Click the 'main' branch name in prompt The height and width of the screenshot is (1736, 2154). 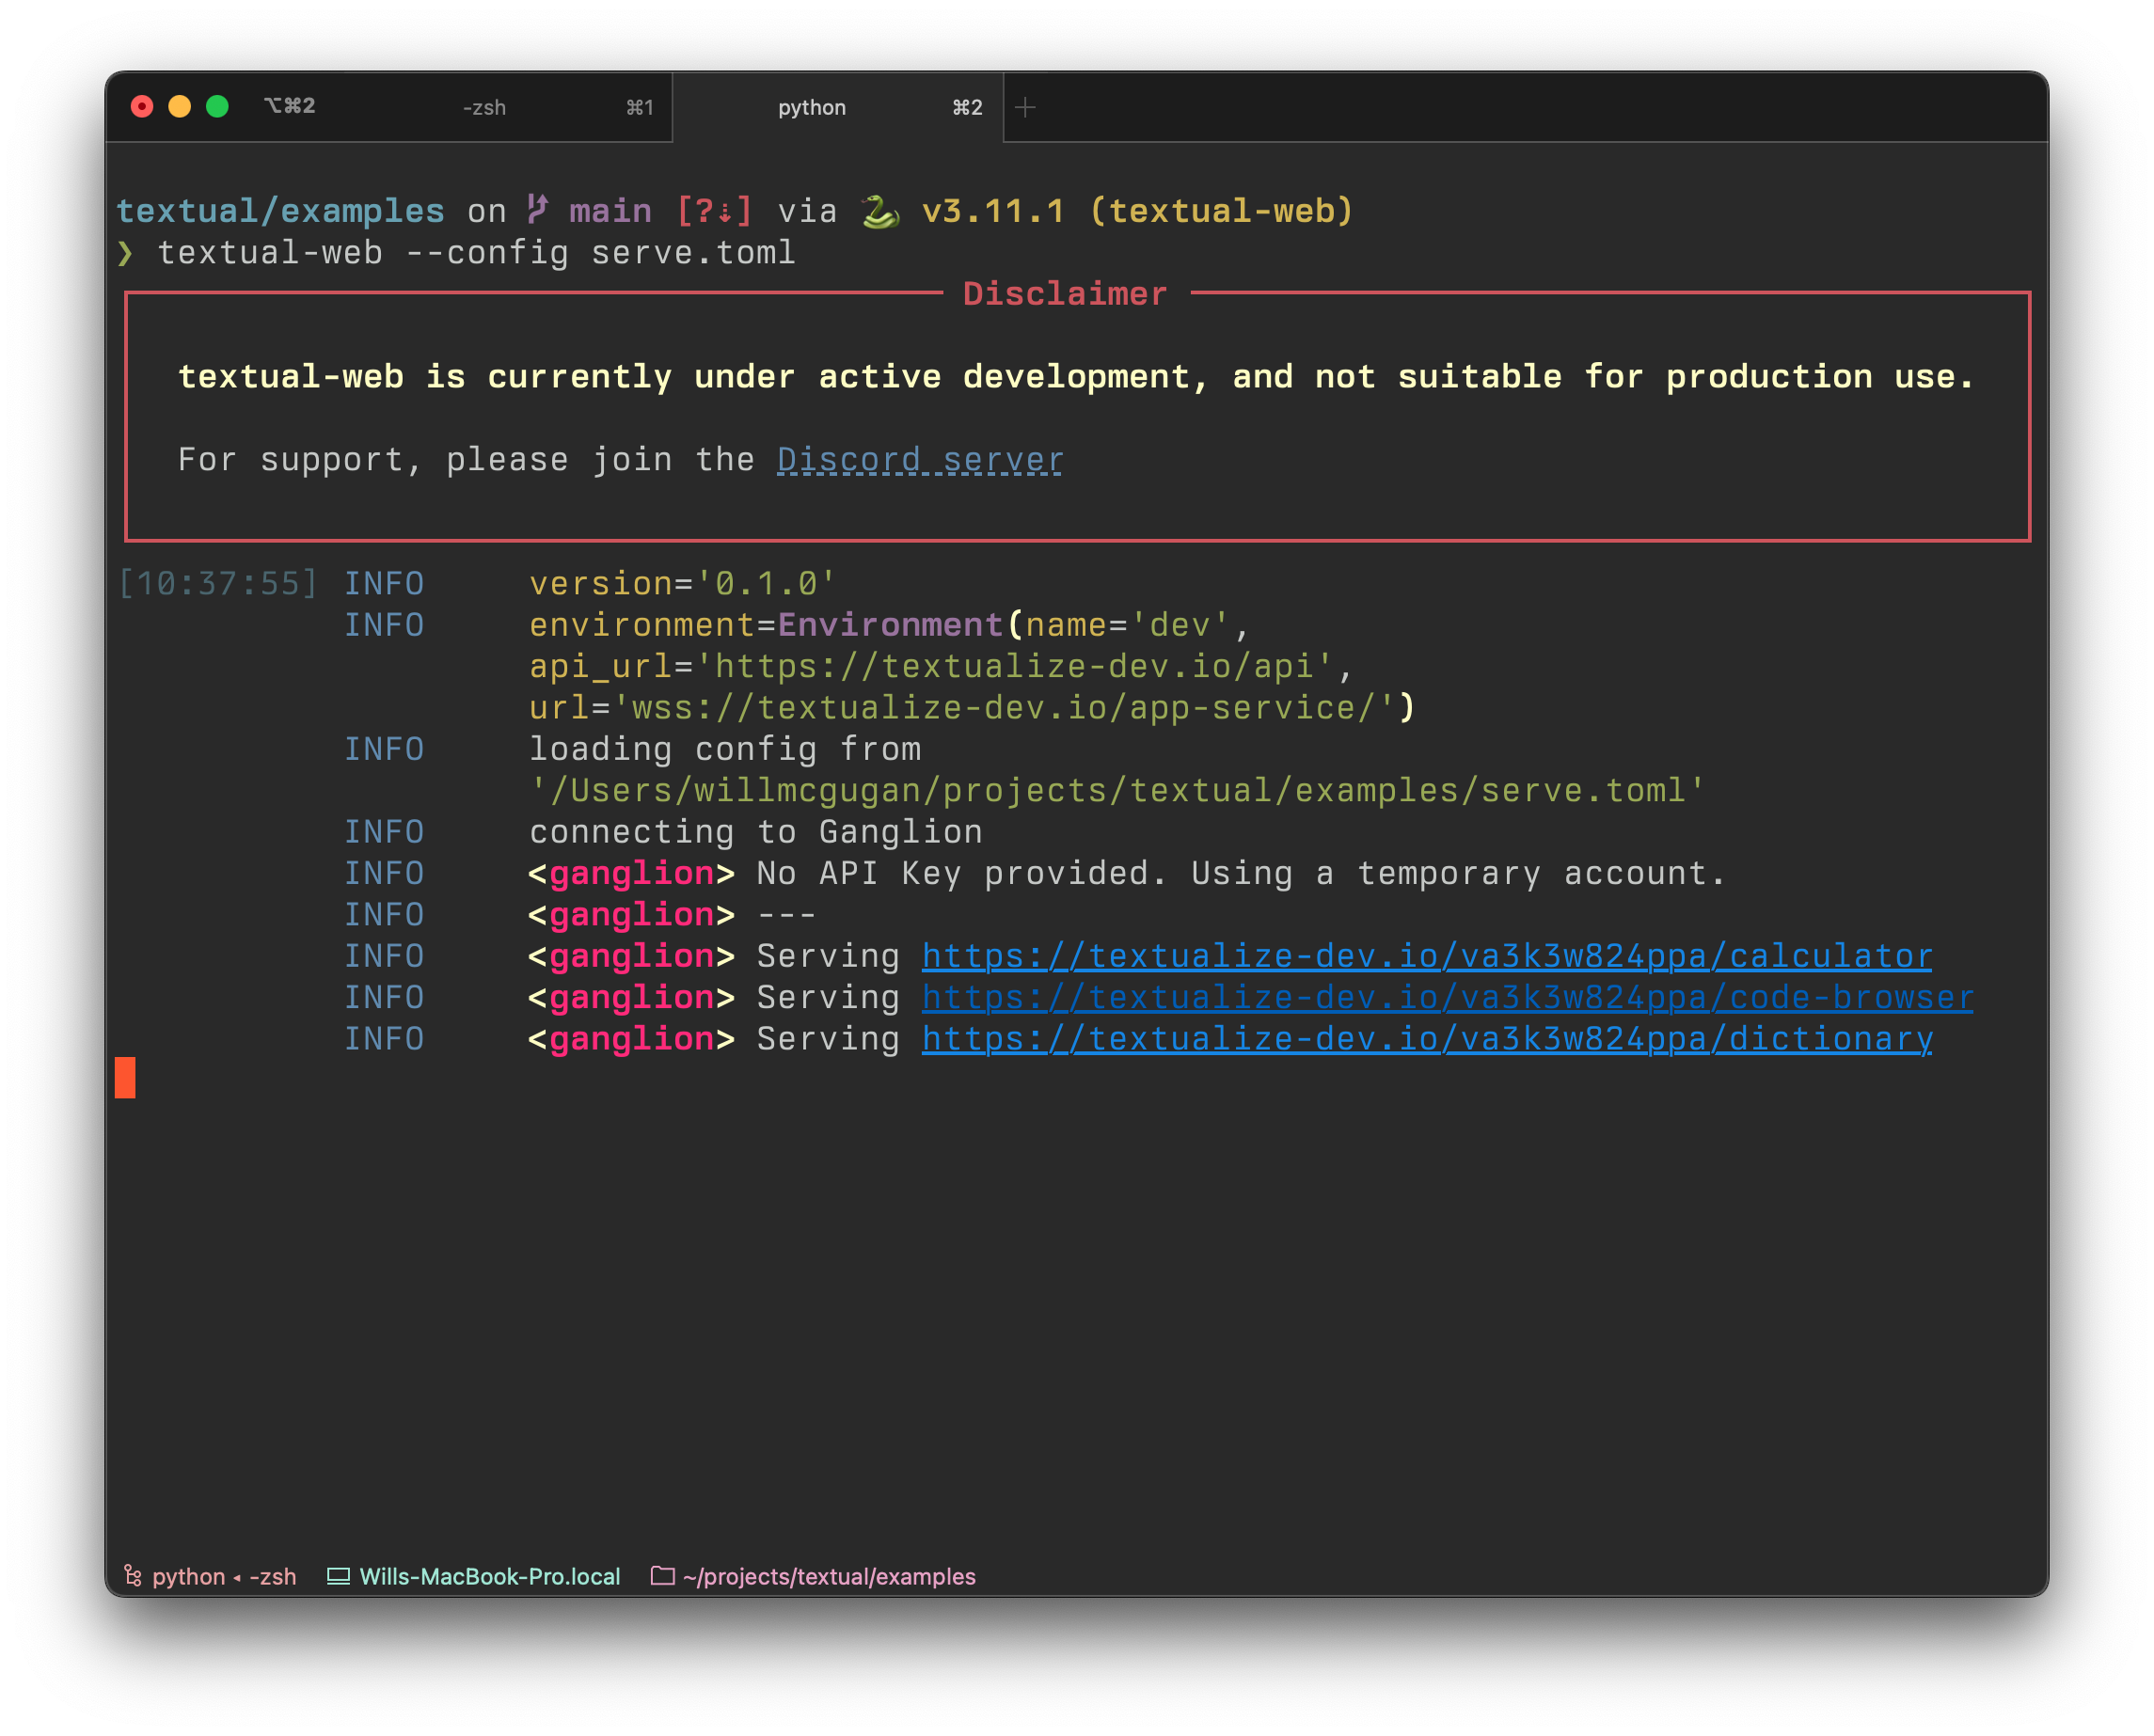point(610,211)
